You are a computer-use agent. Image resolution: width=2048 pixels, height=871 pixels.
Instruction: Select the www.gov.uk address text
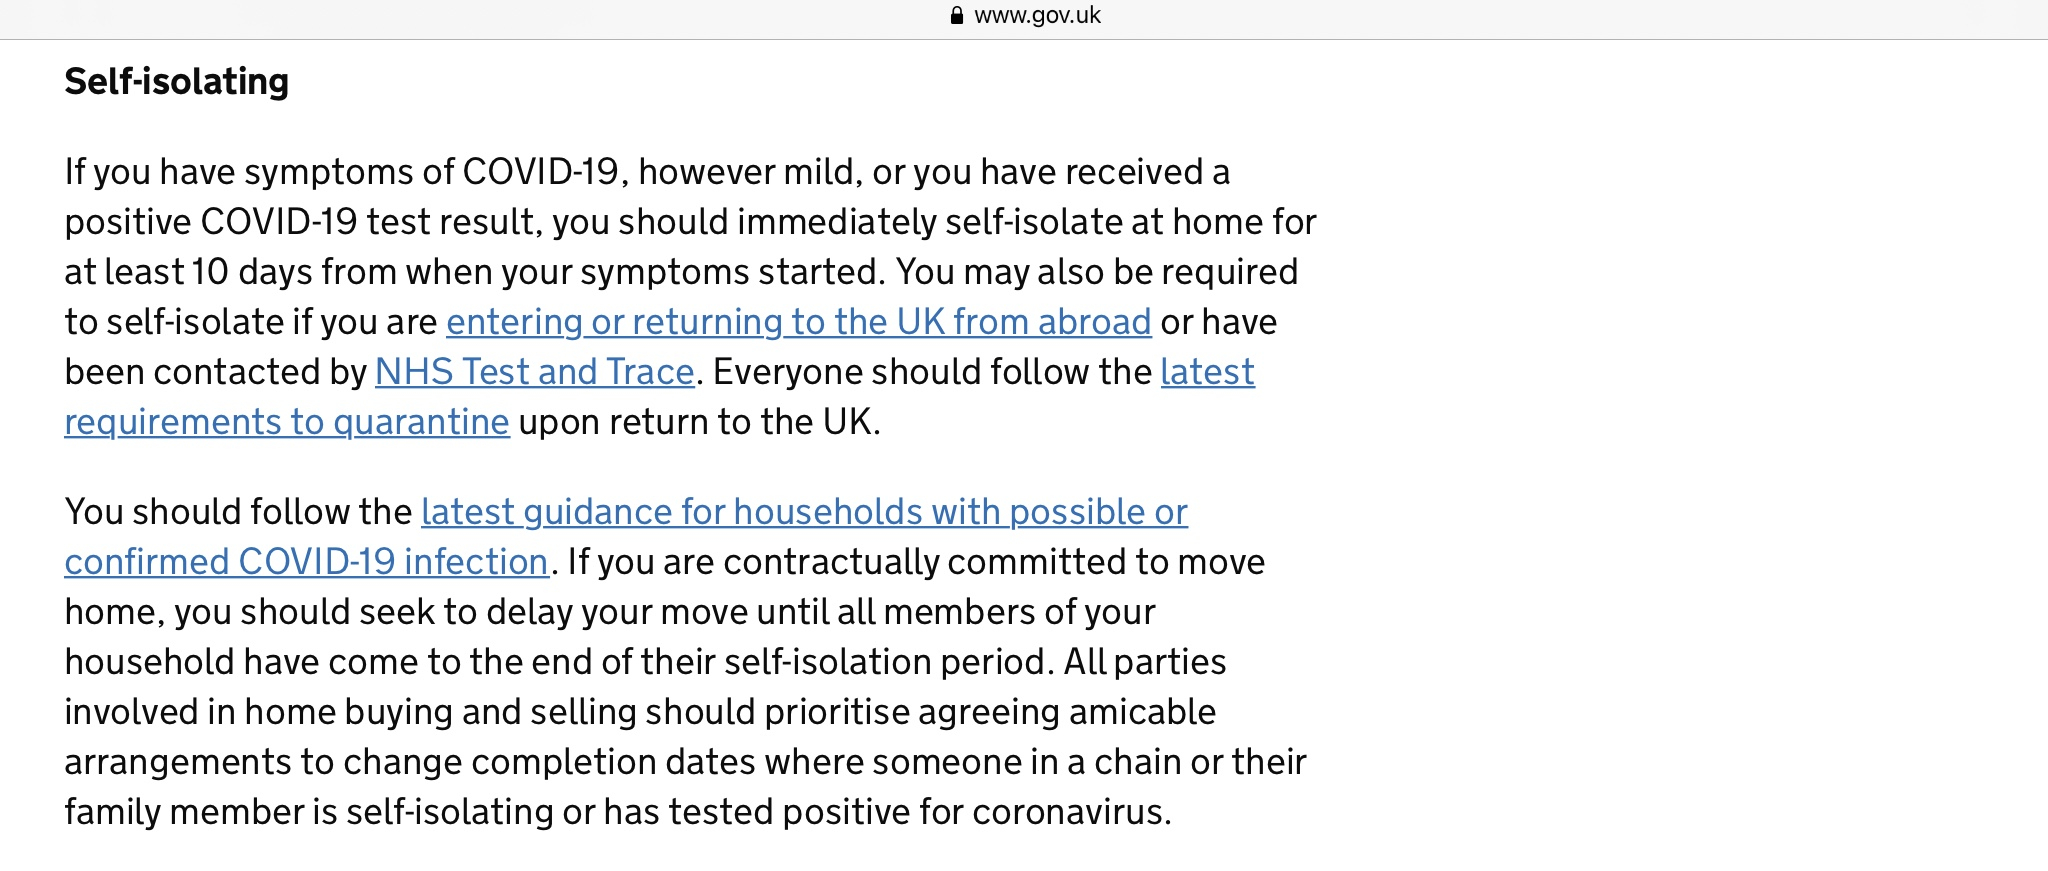[1037, 15]
